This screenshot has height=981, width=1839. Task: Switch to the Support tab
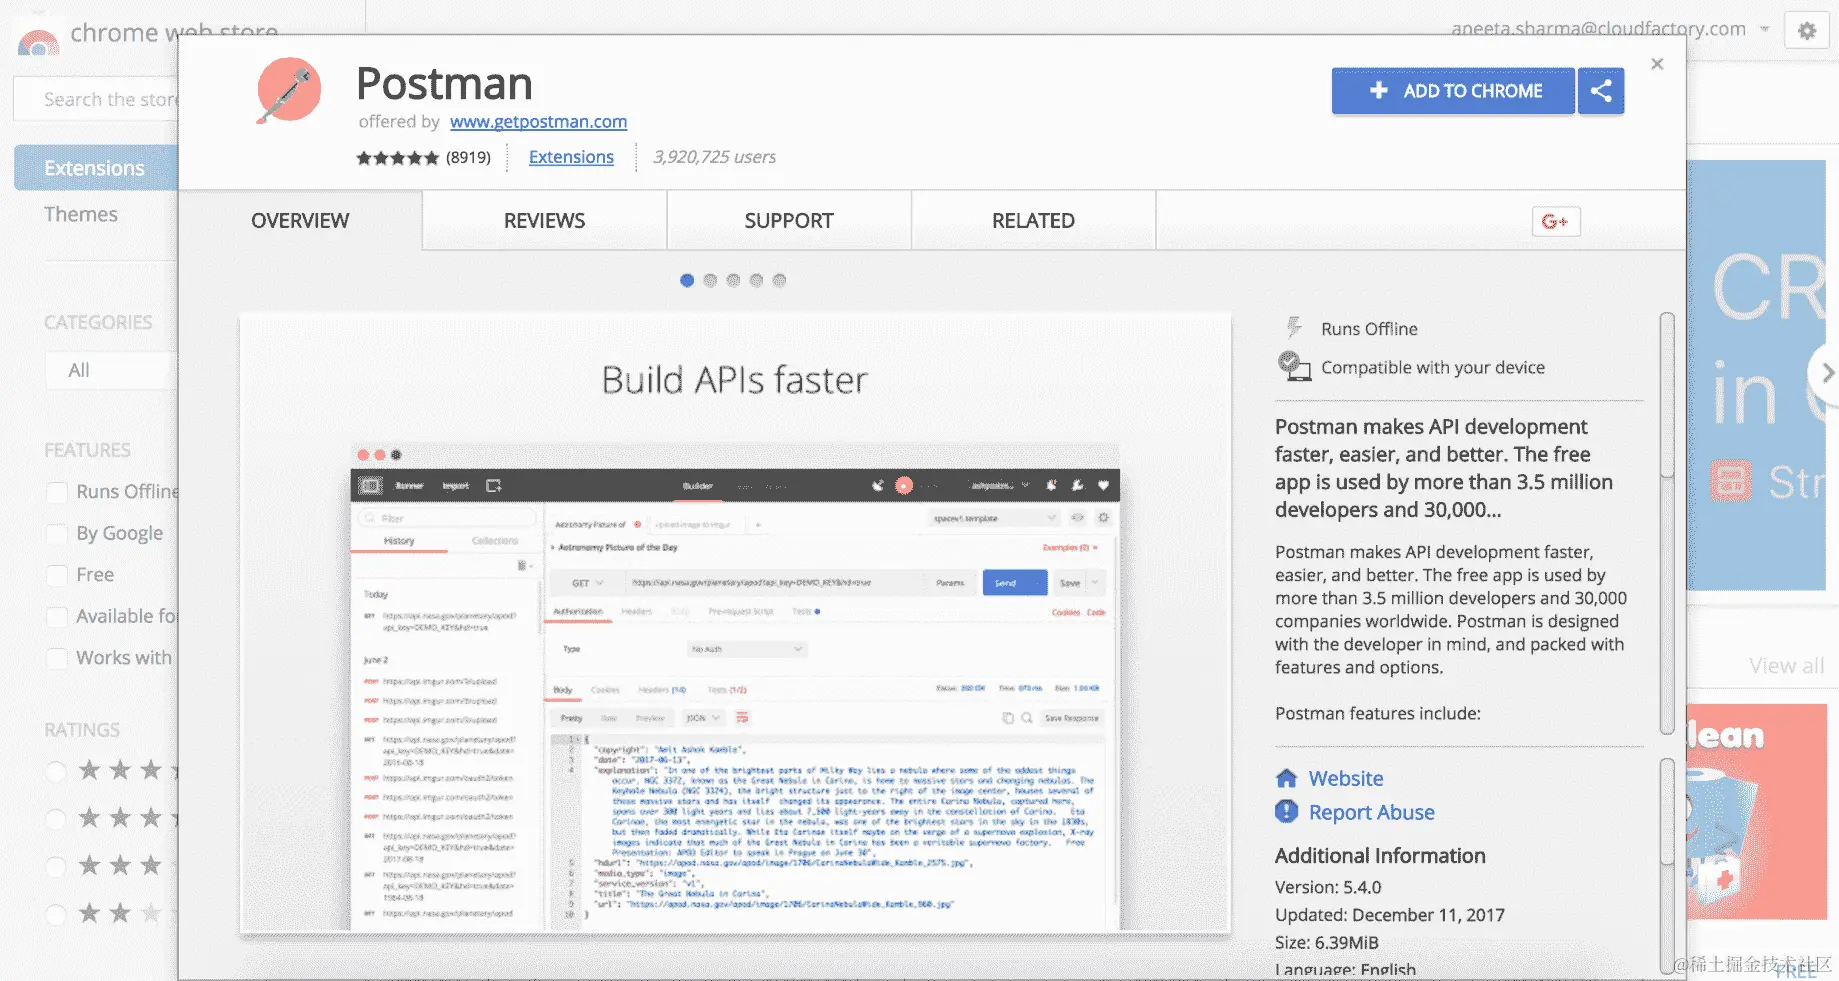coord(789,221)
